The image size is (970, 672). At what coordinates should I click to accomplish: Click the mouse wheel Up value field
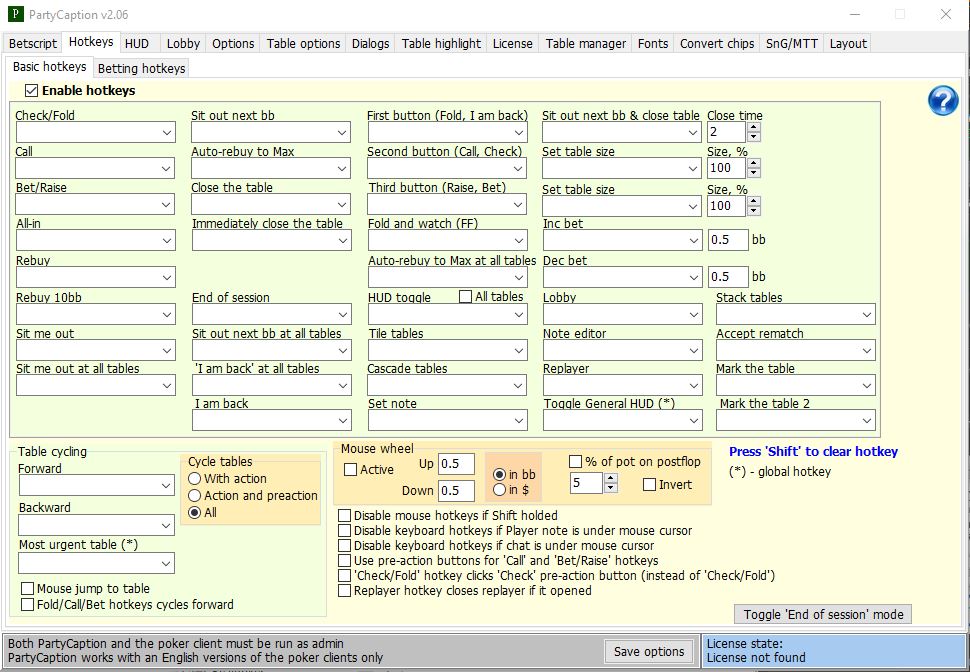(457, 464)
